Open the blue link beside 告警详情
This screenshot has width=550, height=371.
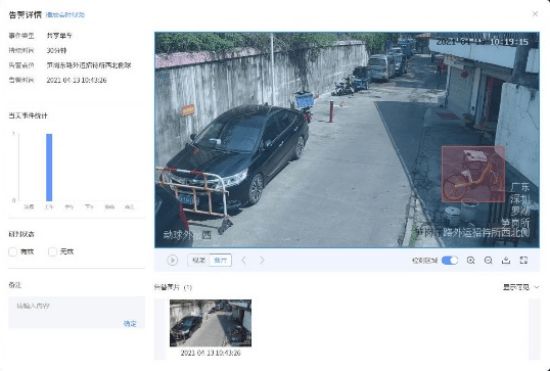pos(66,15)
